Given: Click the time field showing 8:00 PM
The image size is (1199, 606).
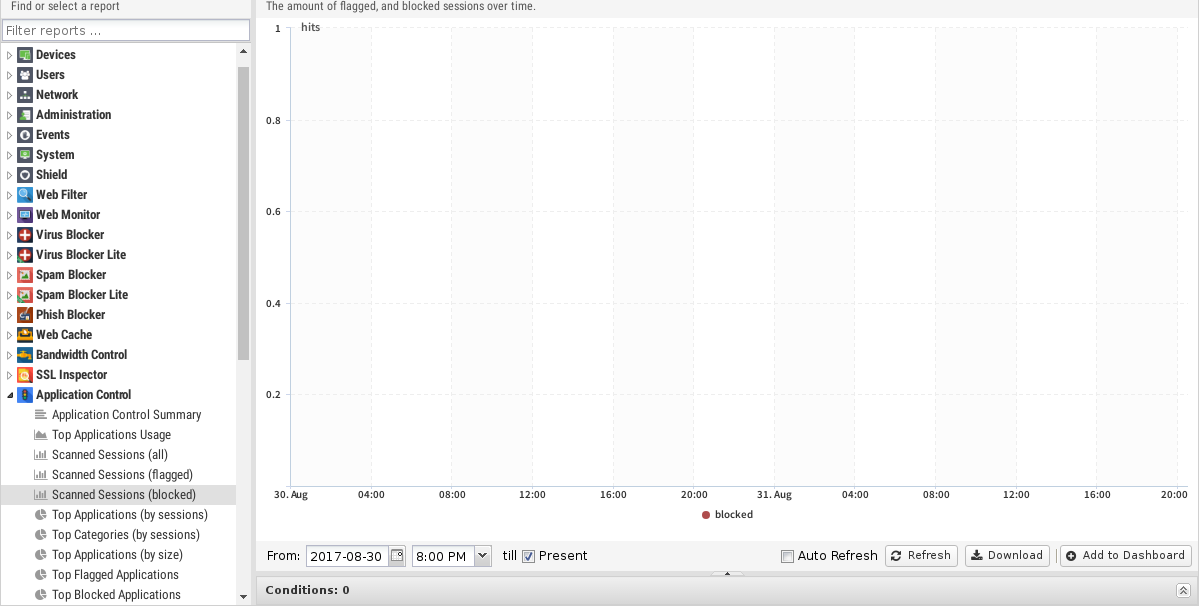Looking at the screenshot, I should [444, 556].
